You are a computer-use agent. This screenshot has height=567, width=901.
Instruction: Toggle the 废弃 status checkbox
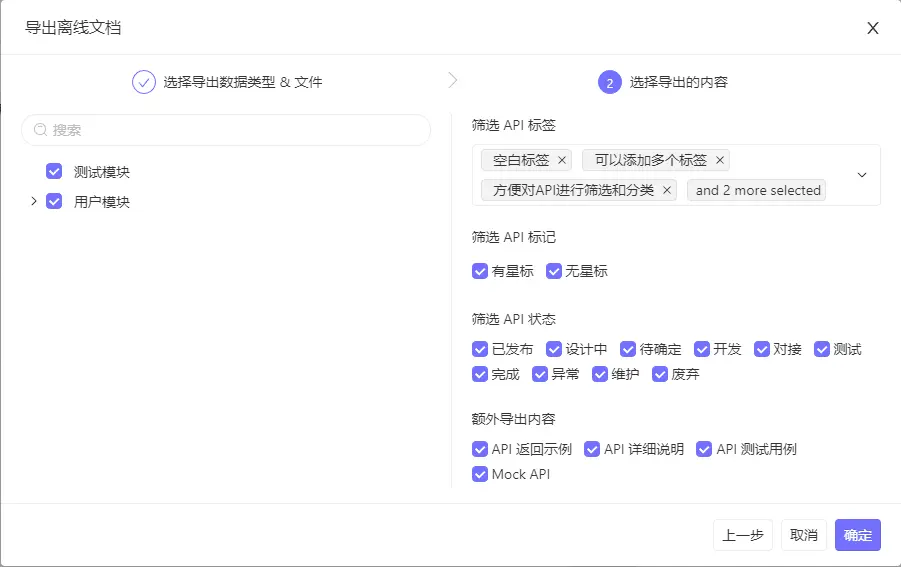tap(660, 375)
